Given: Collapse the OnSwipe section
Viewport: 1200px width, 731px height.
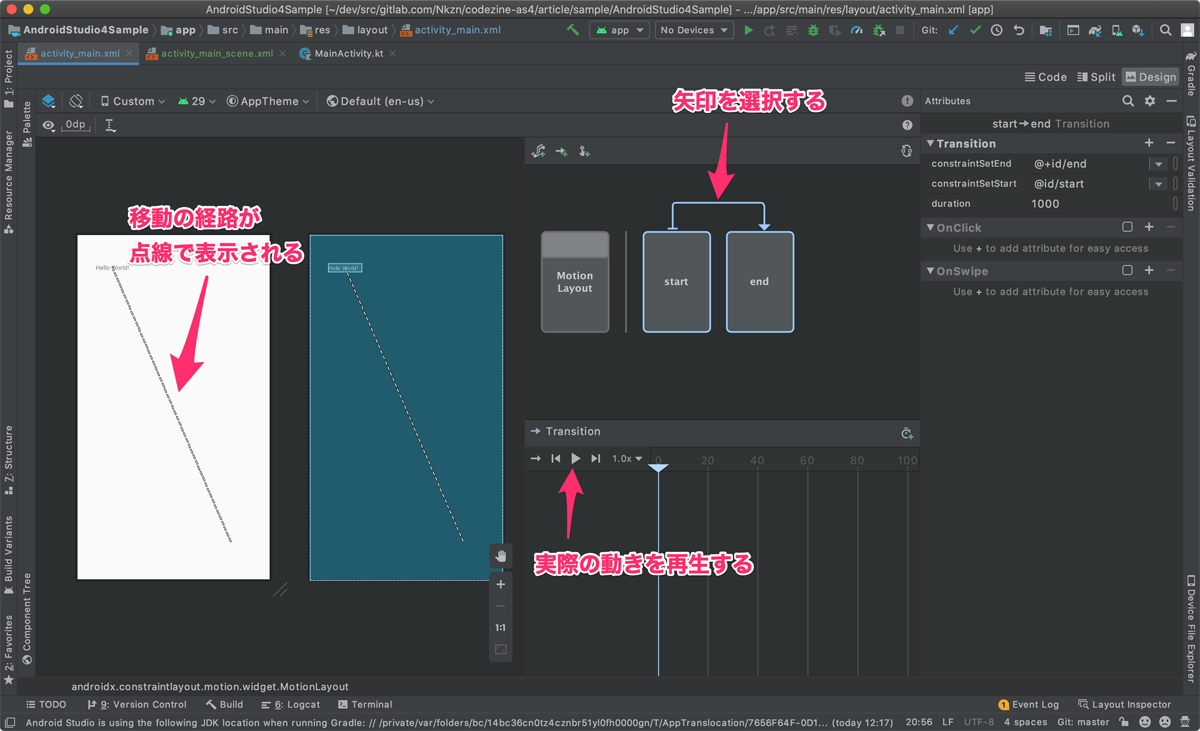Looking at the screenshot, I should point(930,271).
